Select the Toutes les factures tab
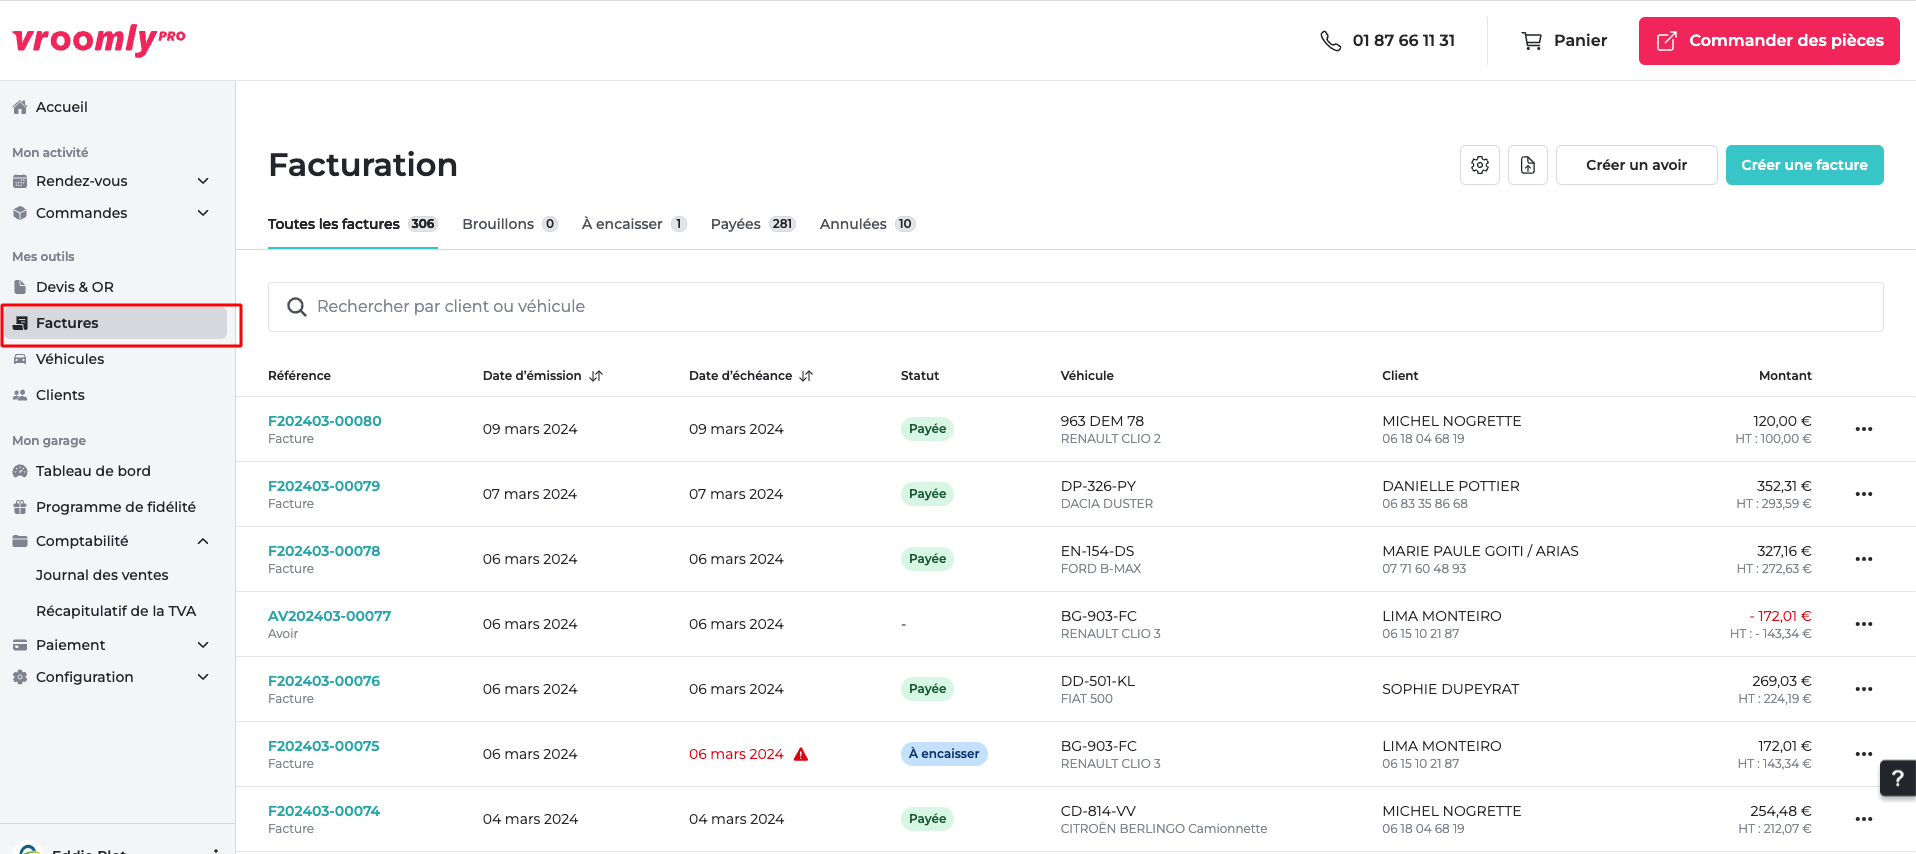 353,224
